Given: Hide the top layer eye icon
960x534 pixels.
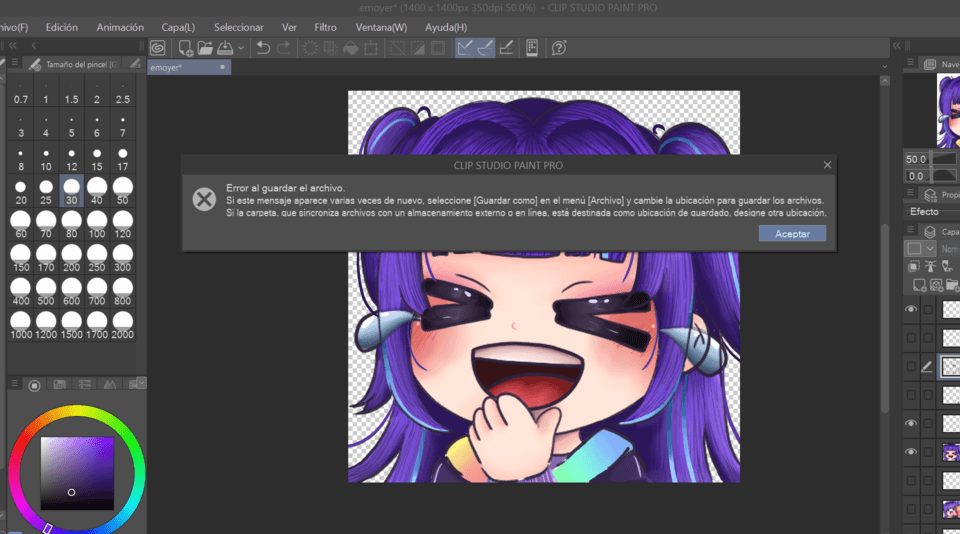Looking at the screenshot, I should [911, 310].
